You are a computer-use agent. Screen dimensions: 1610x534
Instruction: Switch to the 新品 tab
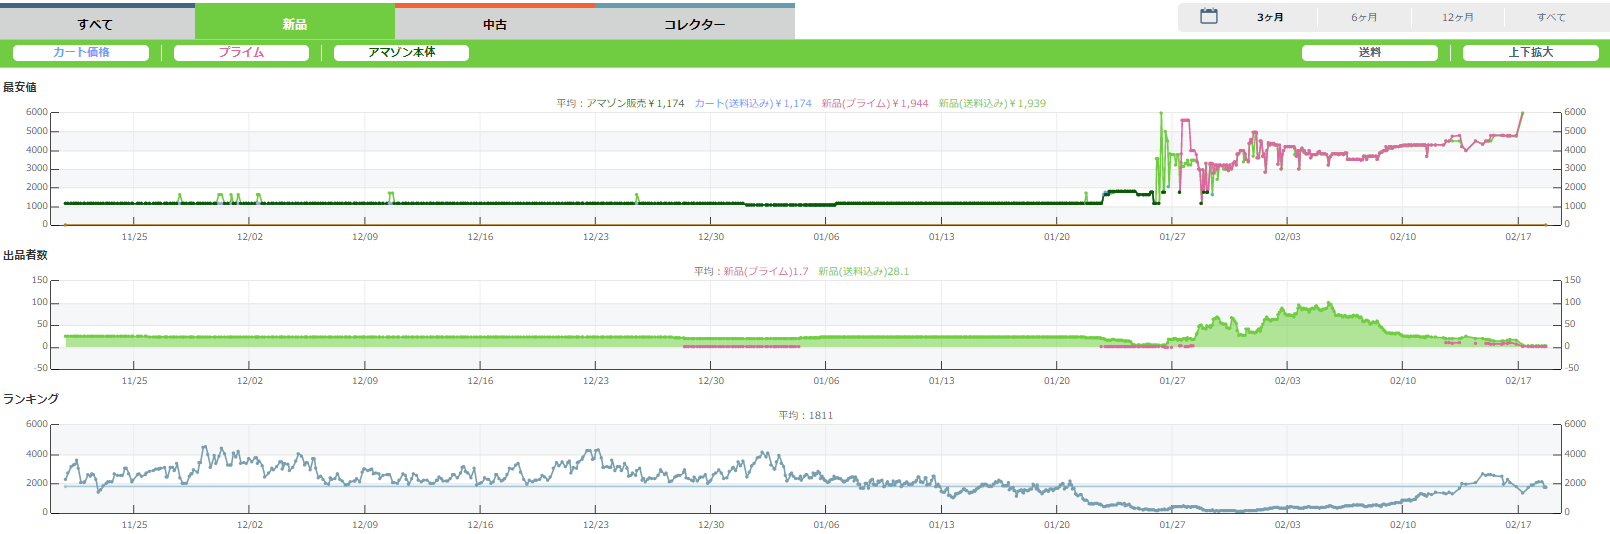(x=295, y=24)
